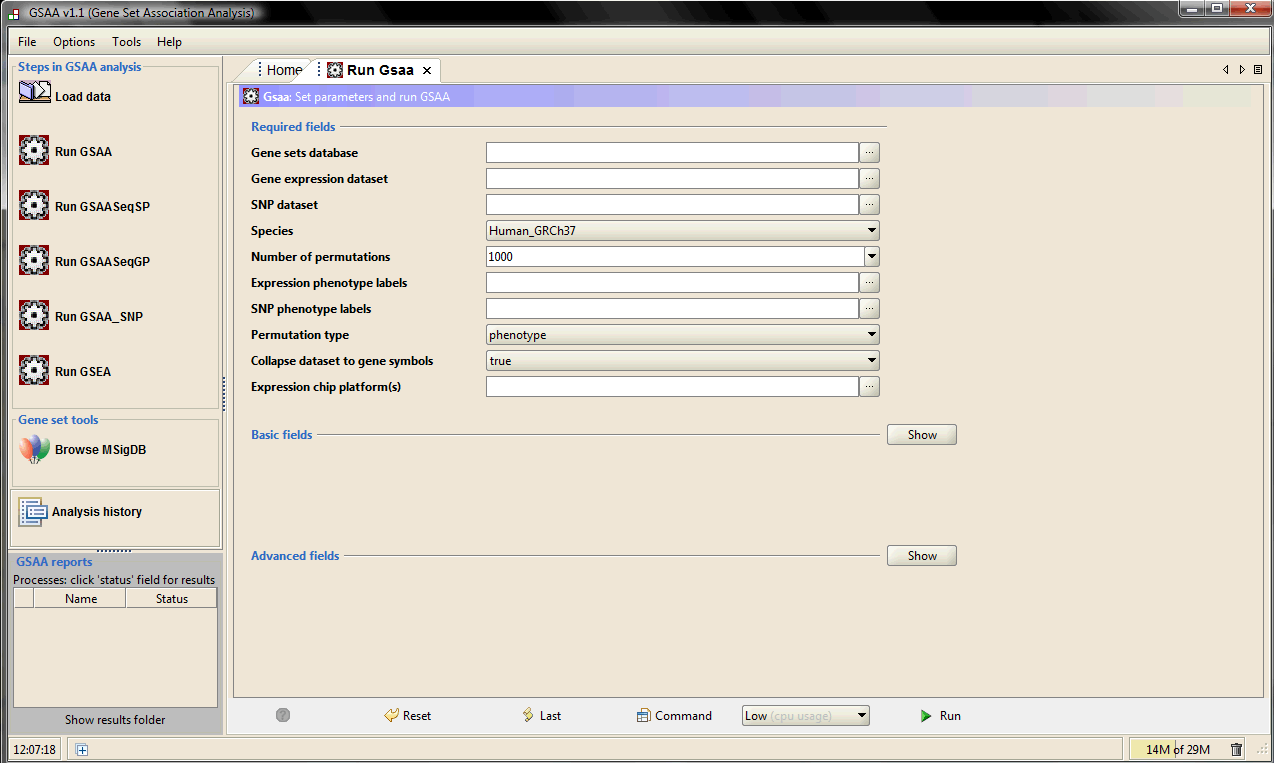Image resolution: width=1274 pixels, height=763 pixels.
Task: Open Collapse dataset to gene symbols dropdown
Action: [682, 360]
